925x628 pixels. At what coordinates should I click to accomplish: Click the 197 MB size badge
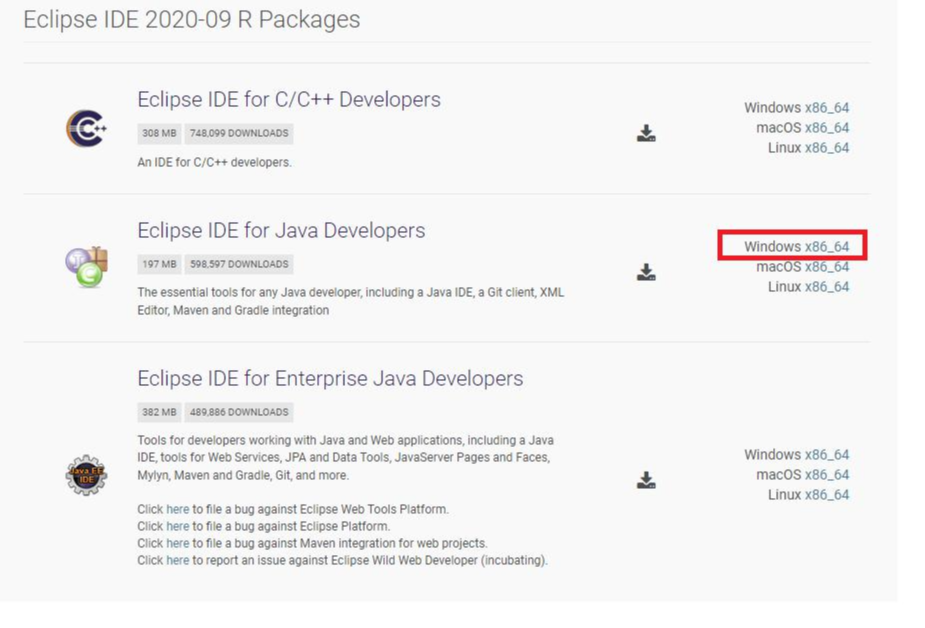tap(159, 264)
